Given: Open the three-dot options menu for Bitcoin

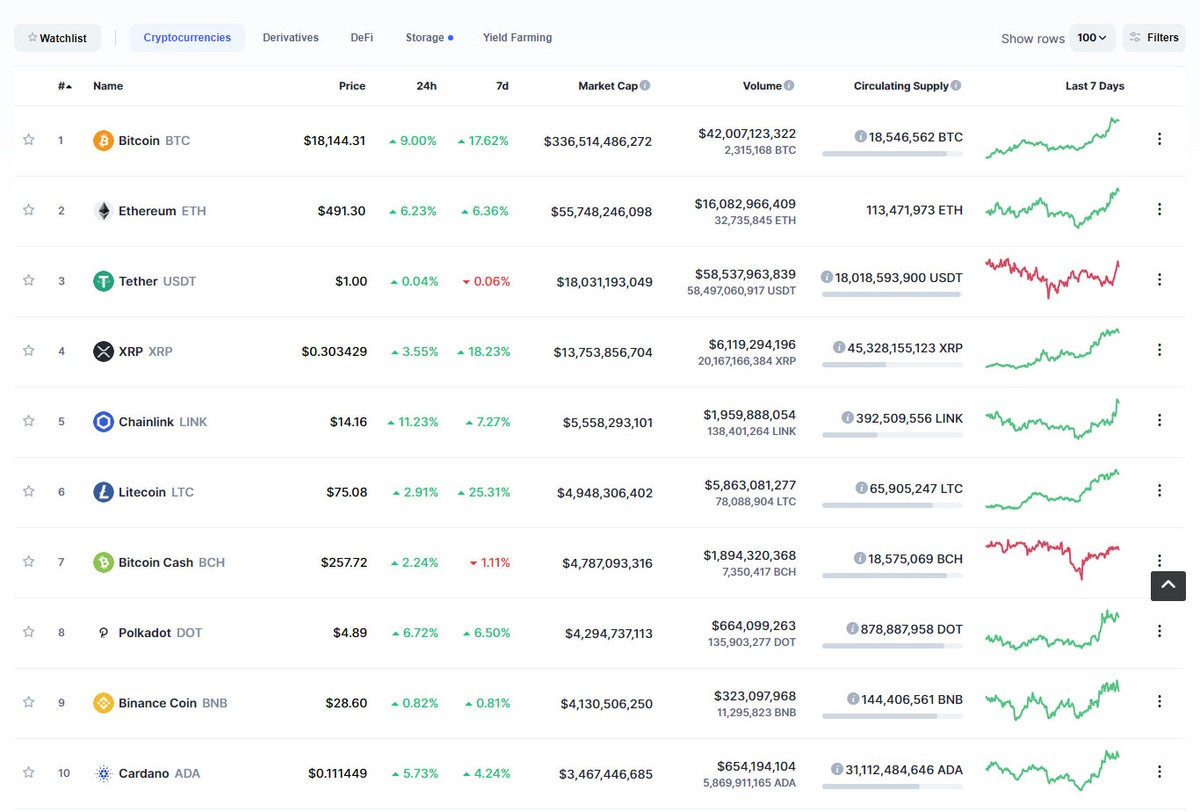Looking at the screenshot, I should click(1159, 140).
